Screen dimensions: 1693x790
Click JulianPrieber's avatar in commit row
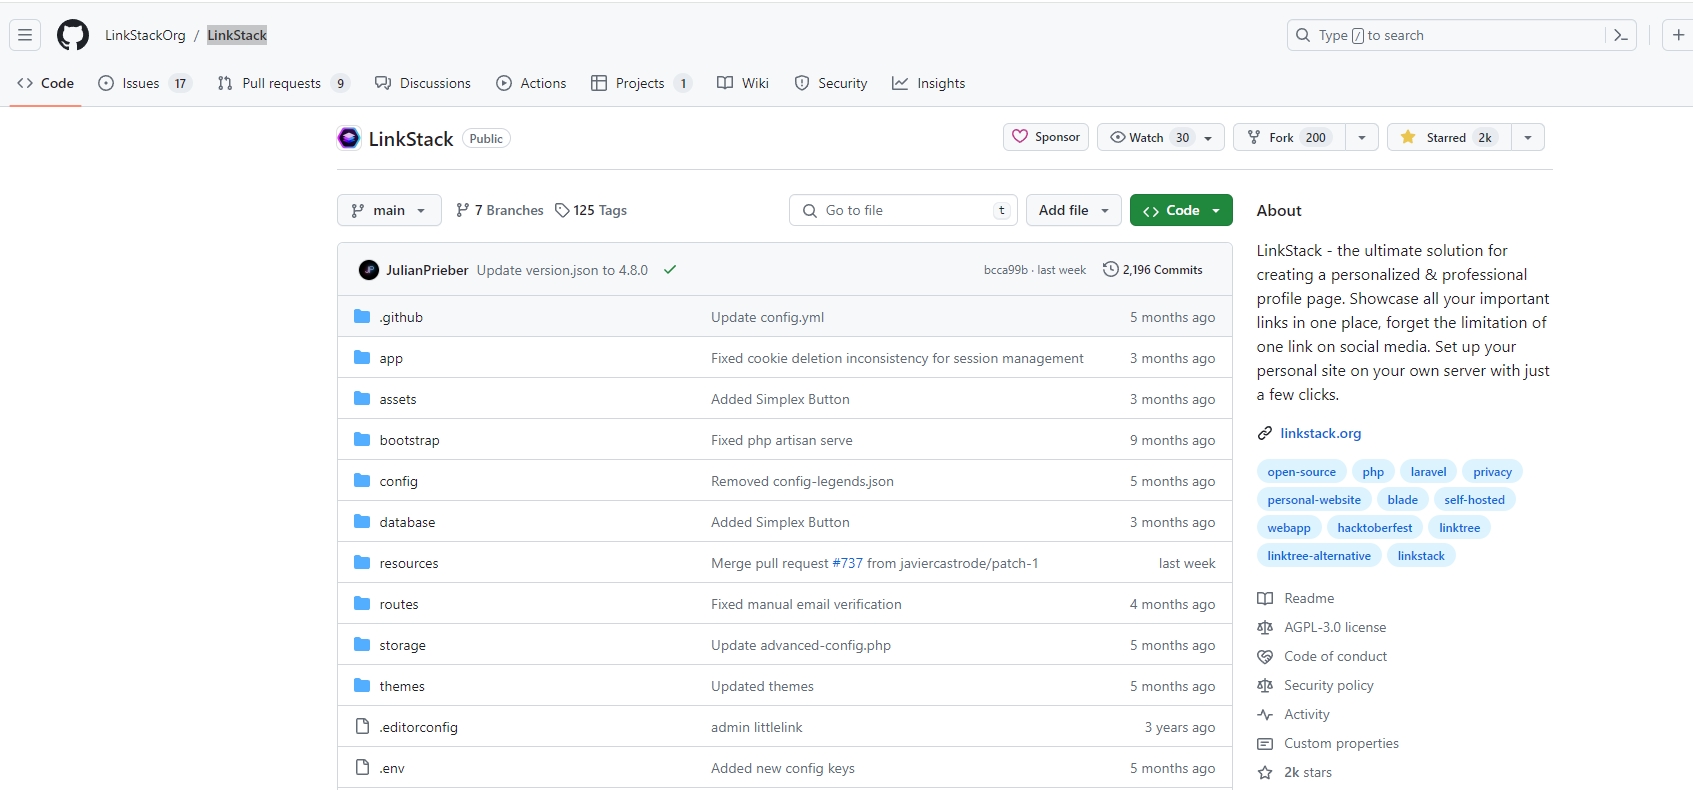(x=369, y=270)
